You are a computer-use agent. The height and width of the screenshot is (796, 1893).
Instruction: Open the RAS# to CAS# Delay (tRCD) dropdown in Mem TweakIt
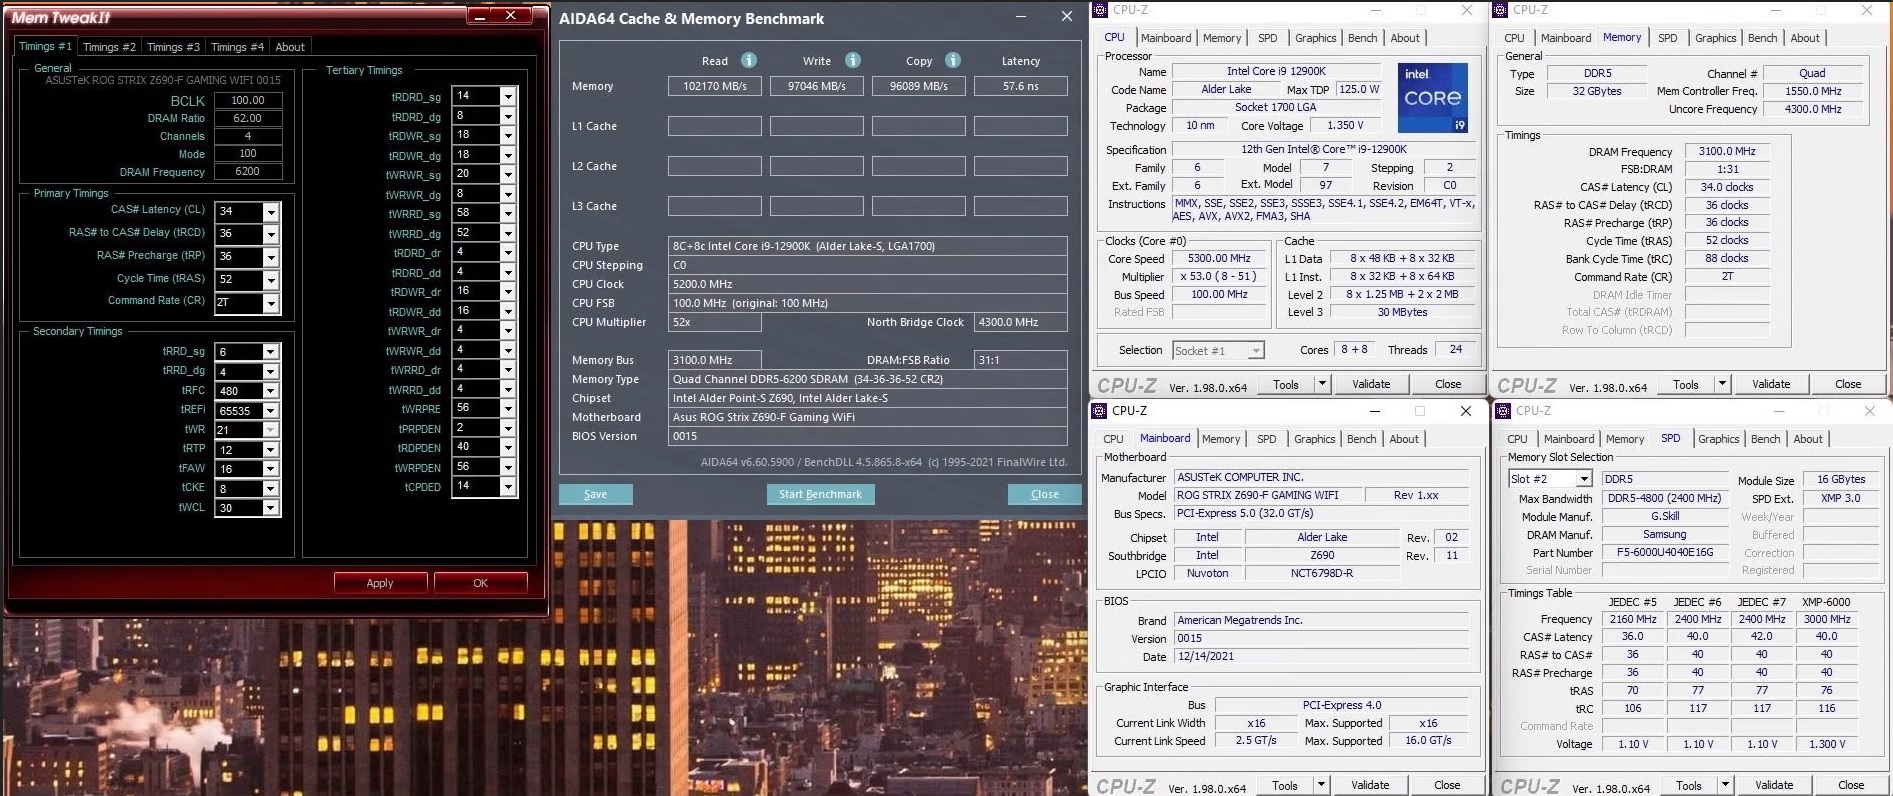pyautogui.click(x=271, y=234)
